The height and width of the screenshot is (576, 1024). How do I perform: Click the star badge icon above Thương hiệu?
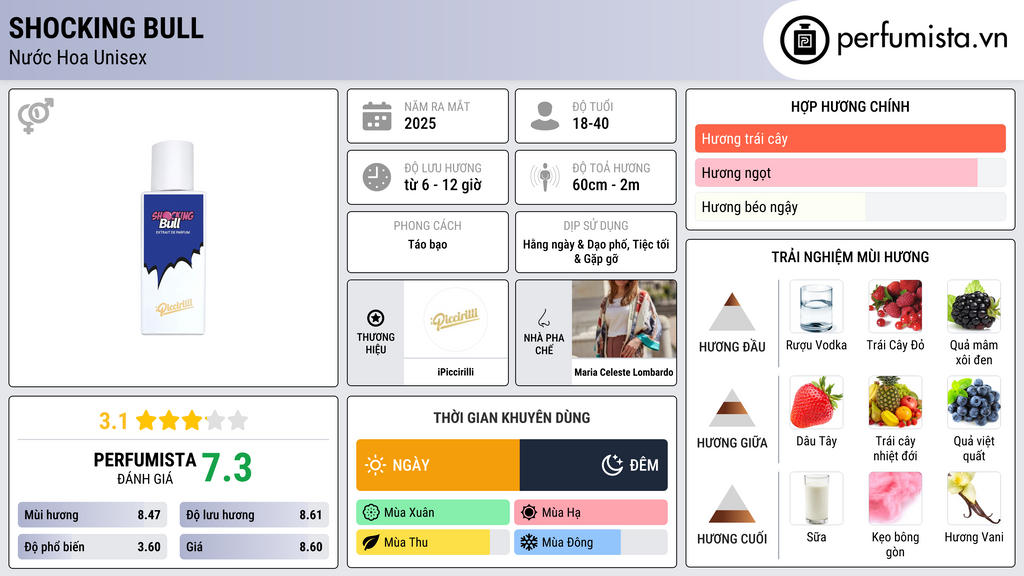376,318
